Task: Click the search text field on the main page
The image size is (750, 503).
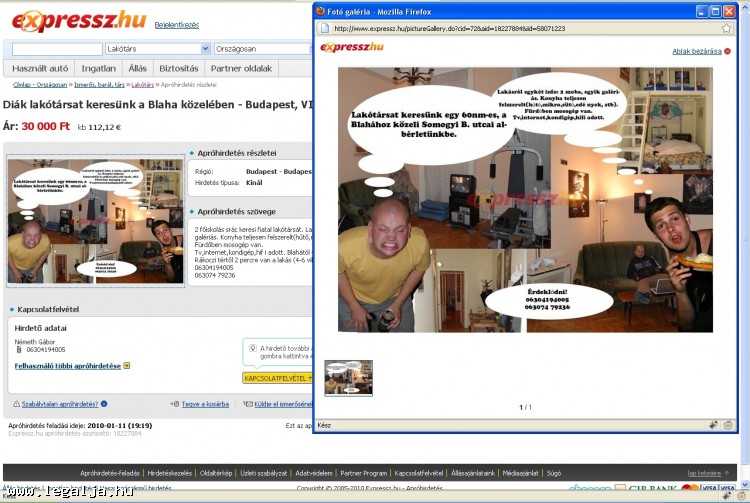Action: (x=57, y=48)
